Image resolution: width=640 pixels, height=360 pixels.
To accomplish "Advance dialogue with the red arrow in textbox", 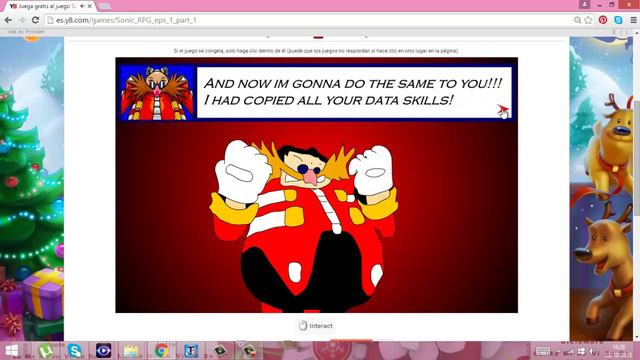I will point(502,109).
